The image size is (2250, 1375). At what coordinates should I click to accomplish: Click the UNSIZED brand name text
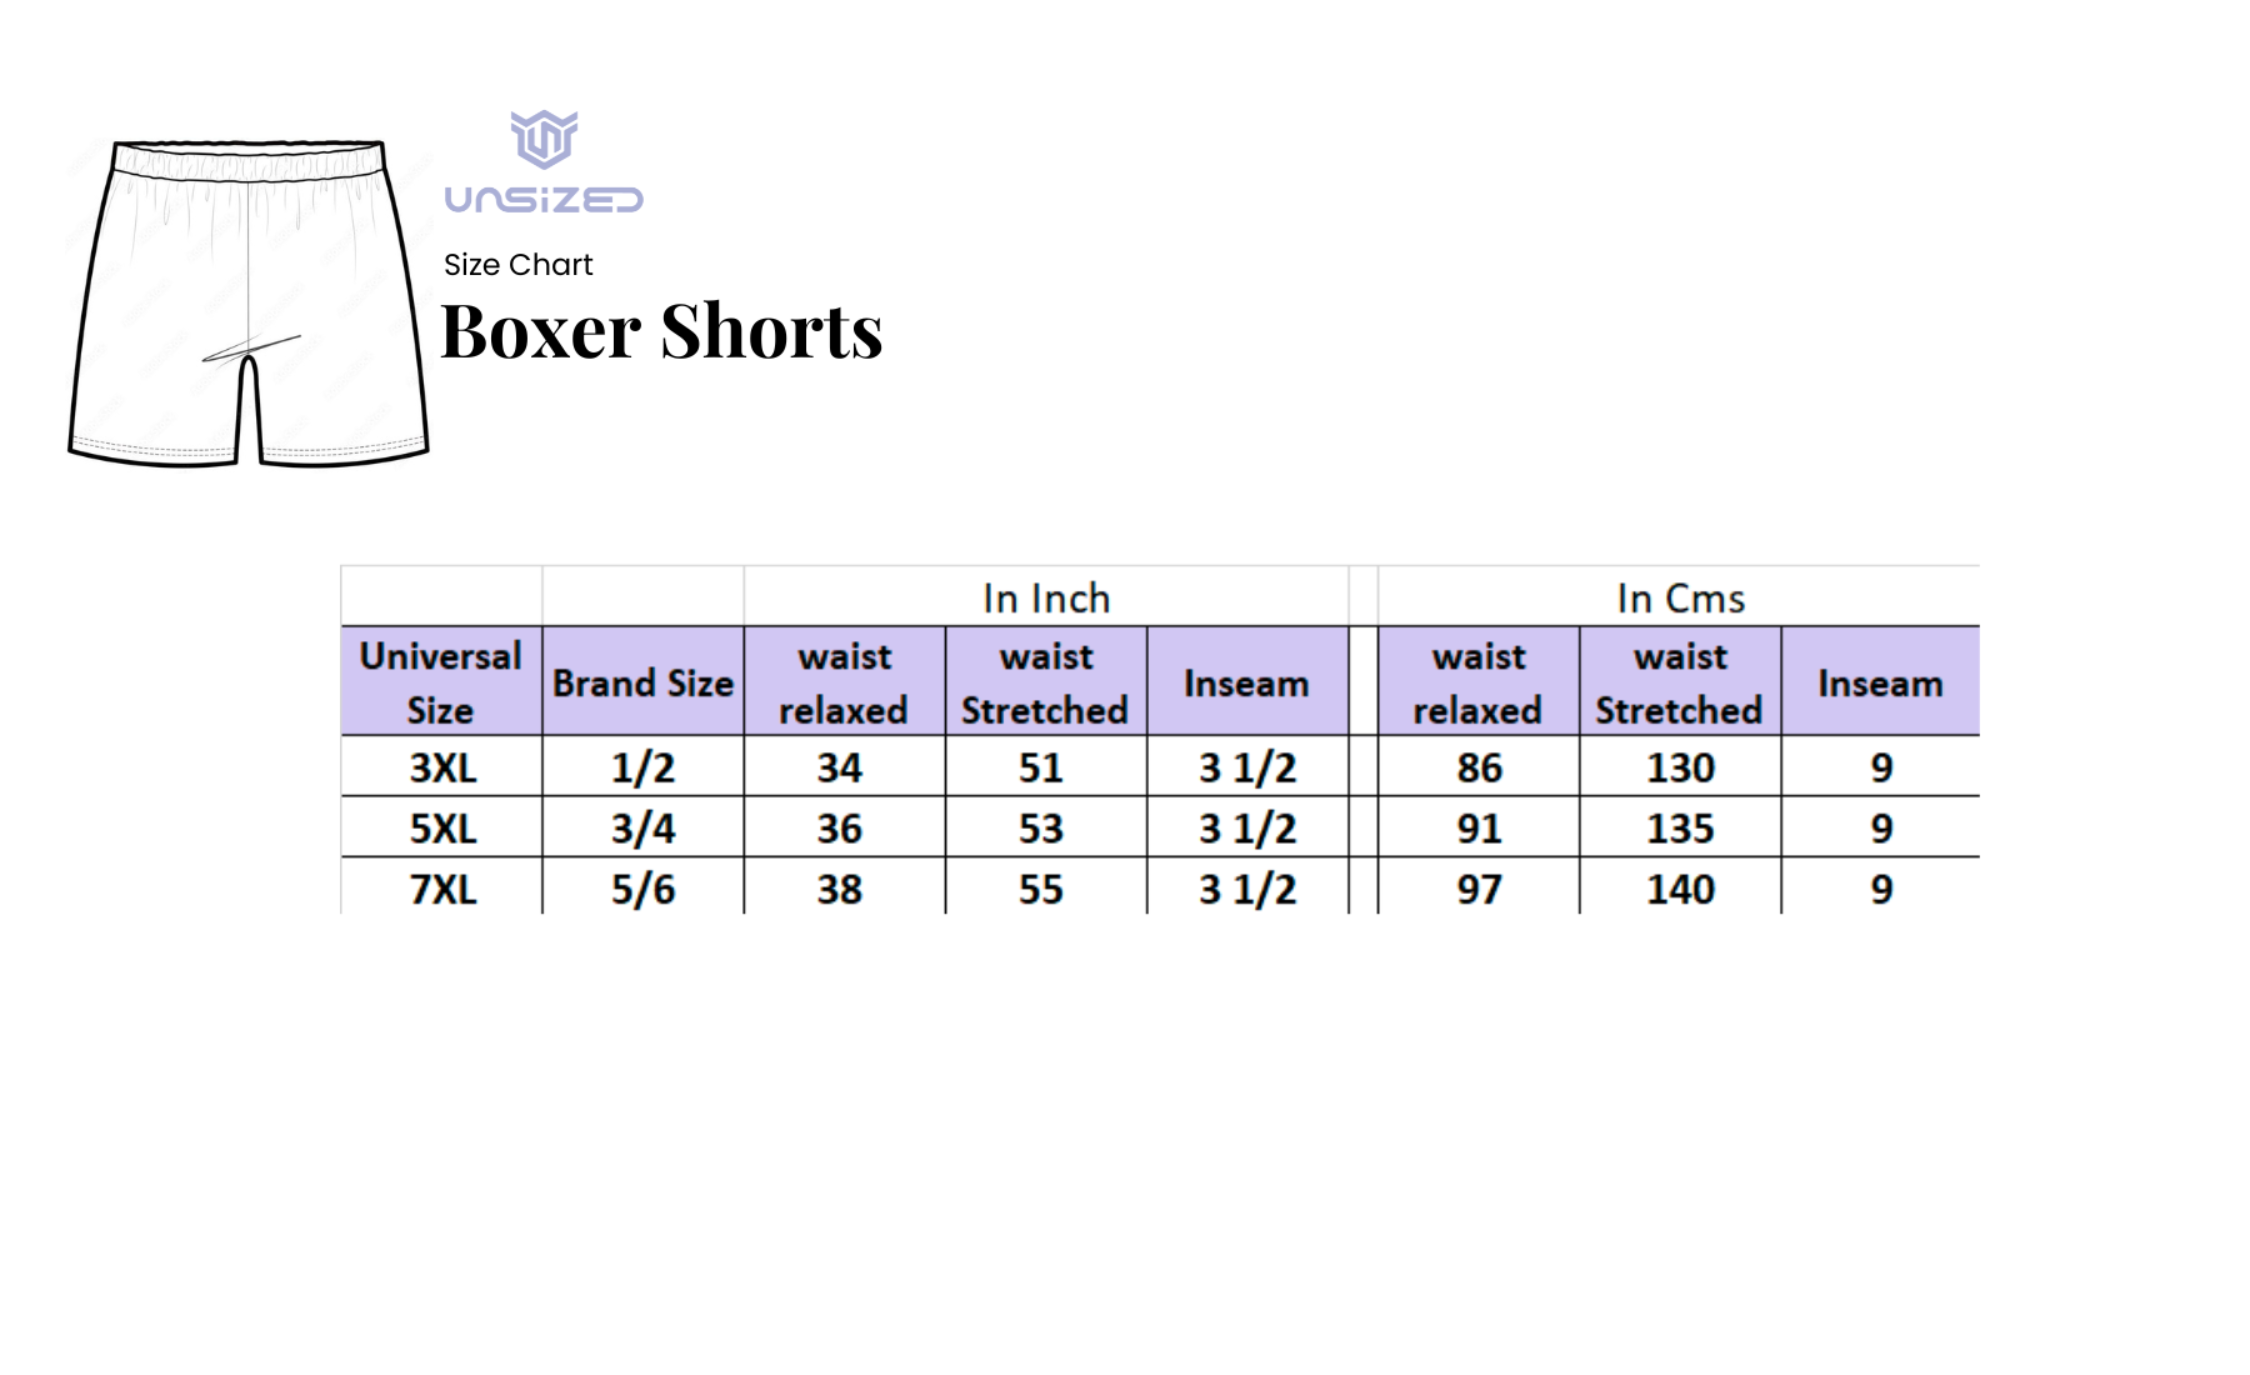click(x=544, y=200)
